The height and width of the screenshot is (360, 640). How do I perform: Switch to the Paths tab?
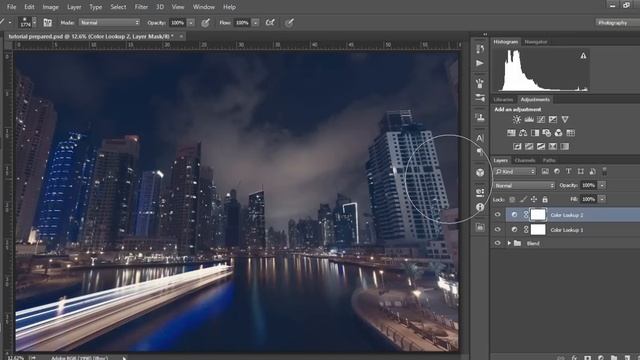[549, 160]
